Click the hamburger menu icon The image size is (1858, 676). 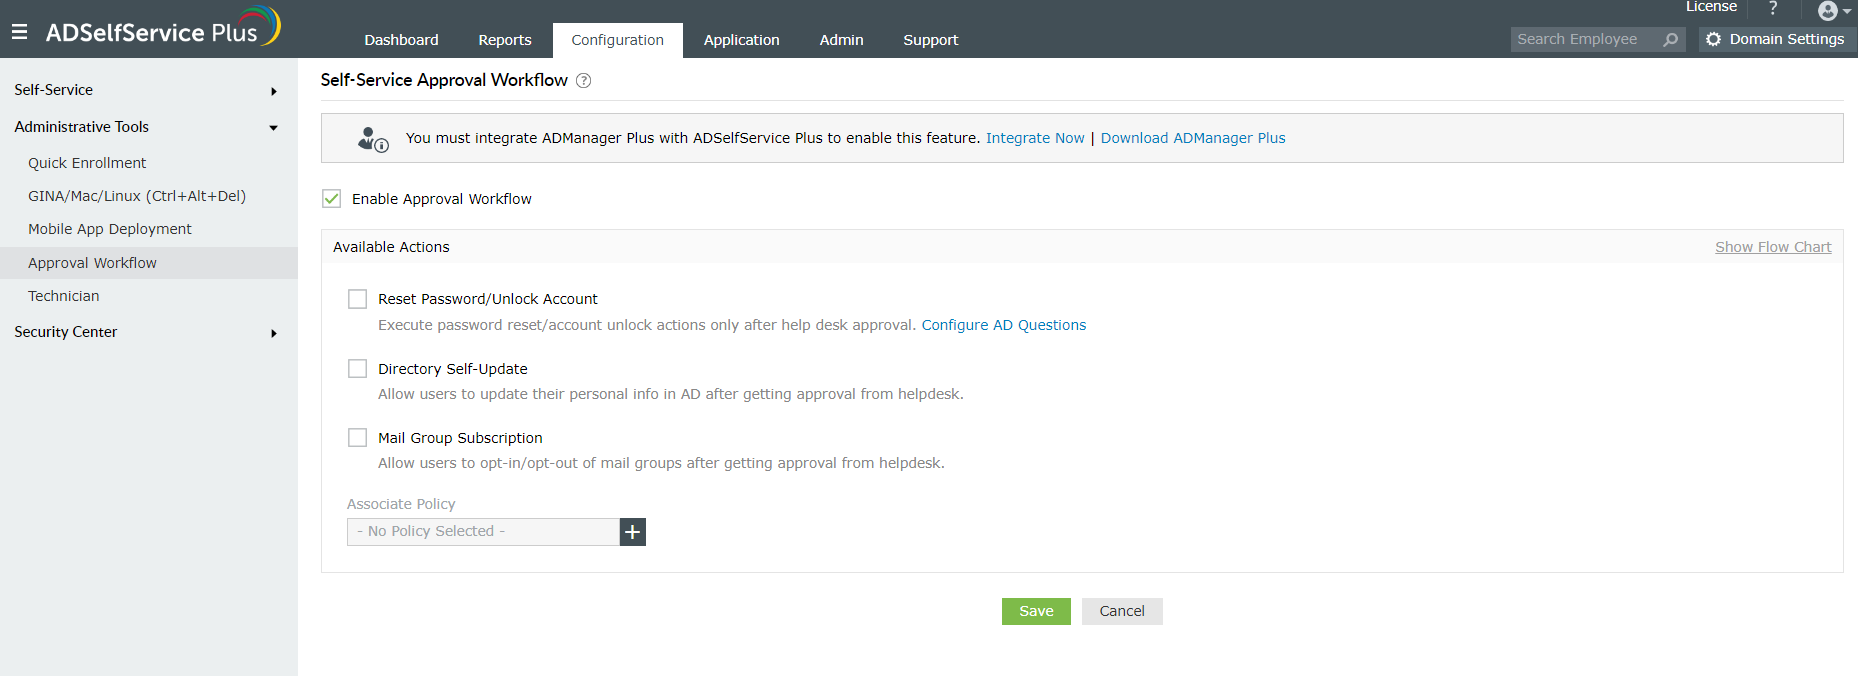(x=19, y=32)
